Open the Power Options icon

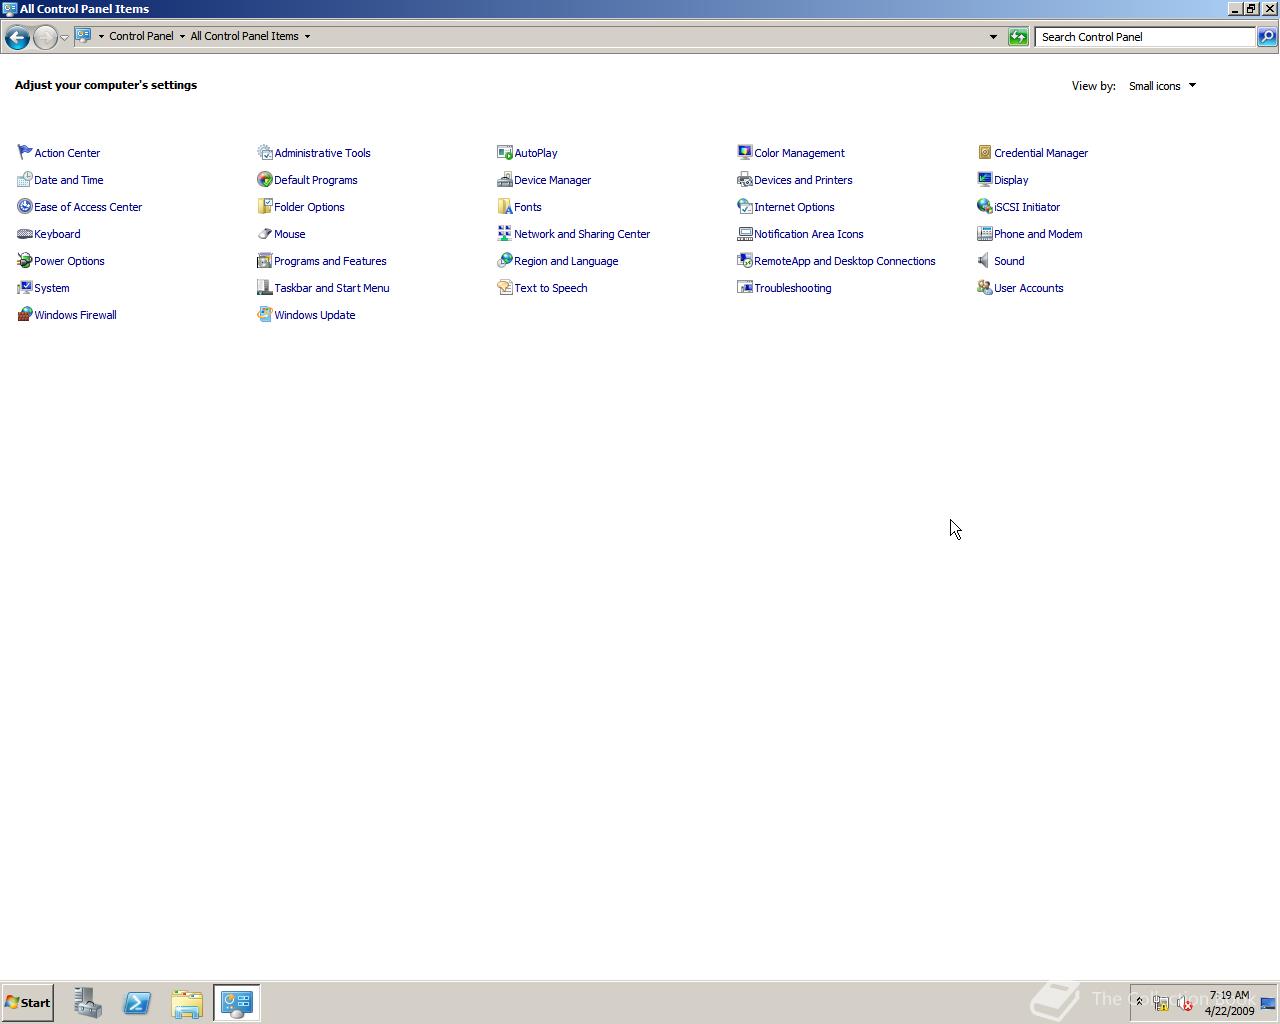click(x=25, y=261)
